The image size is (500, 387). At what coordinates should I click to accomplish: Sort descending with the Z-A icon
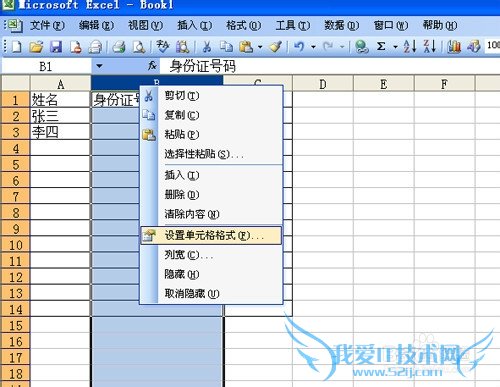430,47
